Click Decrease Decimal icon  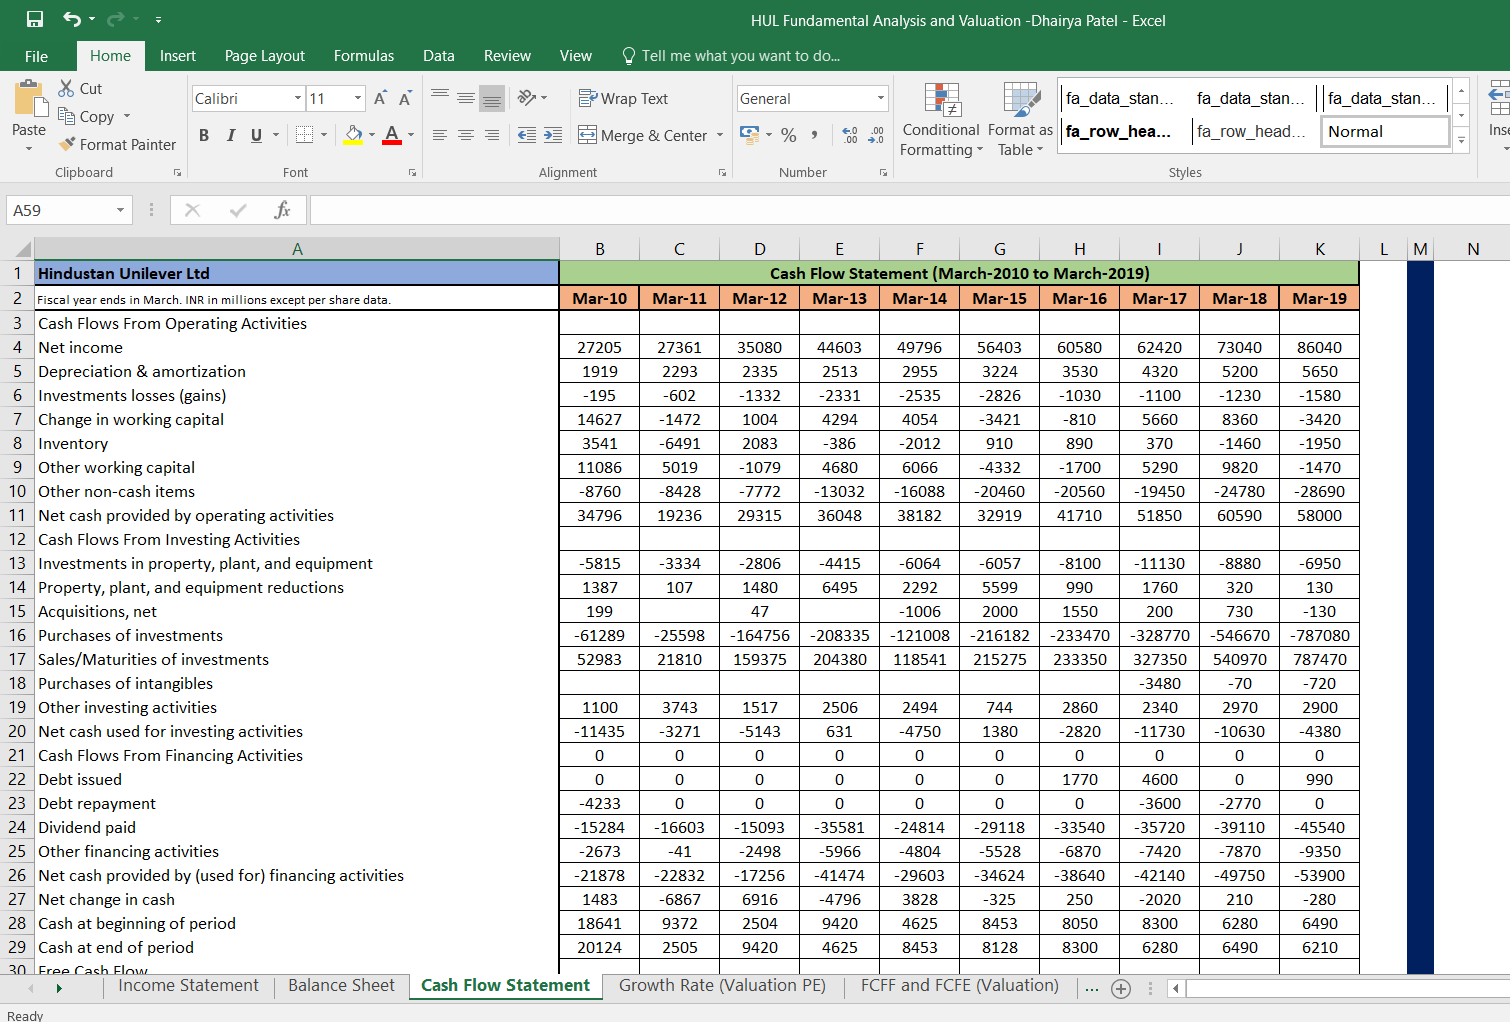coord(876,135)
